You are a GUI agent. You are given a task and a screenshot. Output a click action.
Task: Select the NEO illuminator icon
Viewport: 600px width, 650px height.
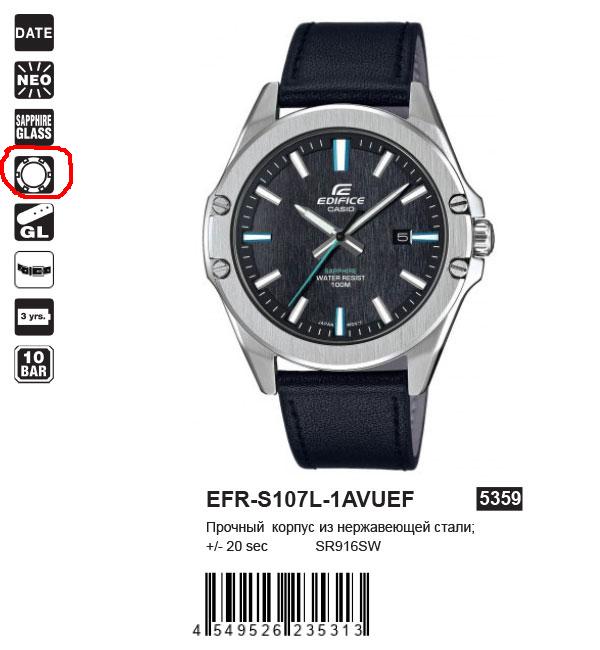pyautogui.click(x=34, y=80)
